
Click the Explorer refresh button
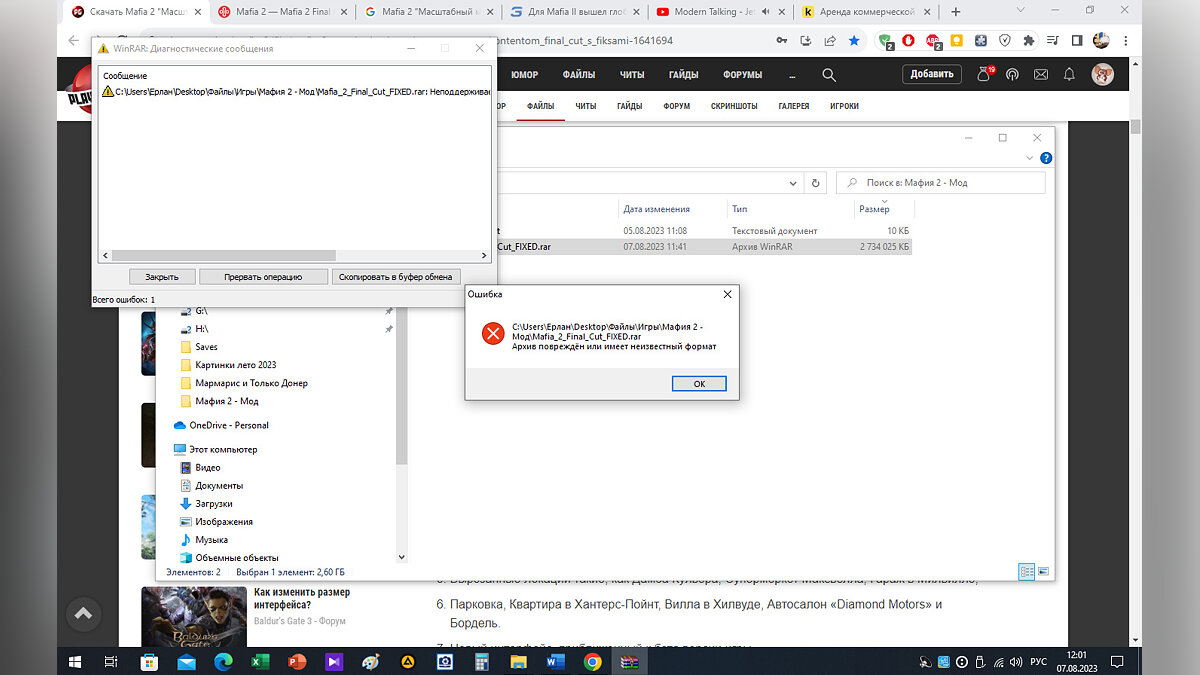click(x=816, y=183)
